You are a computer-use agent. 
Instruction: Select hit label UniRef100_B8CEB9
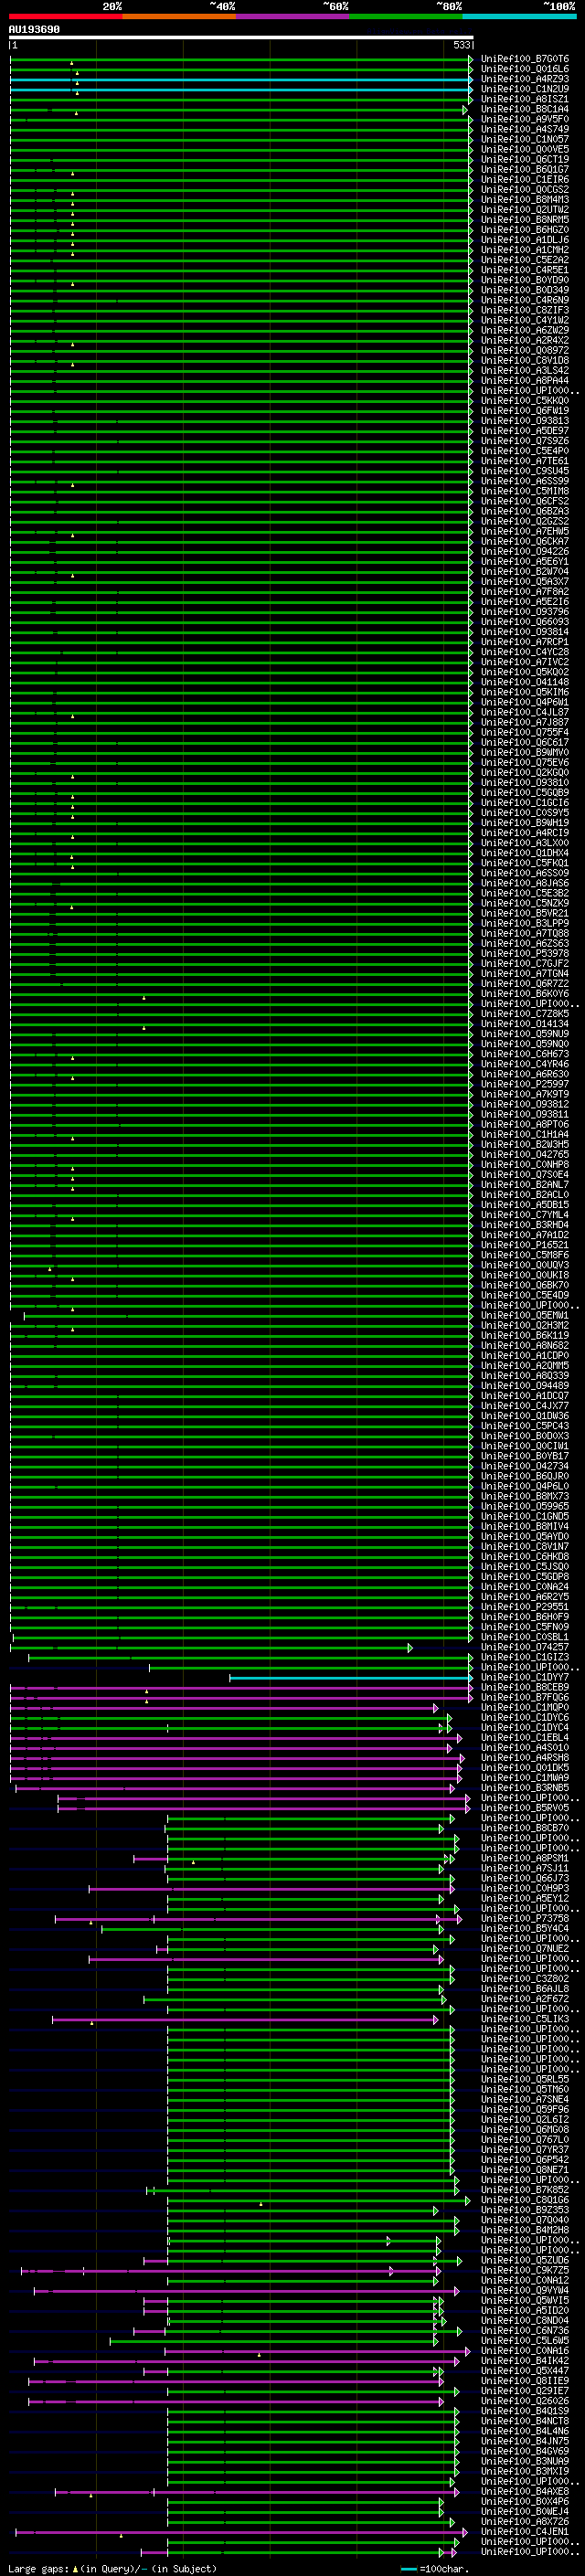[525, 1687]
